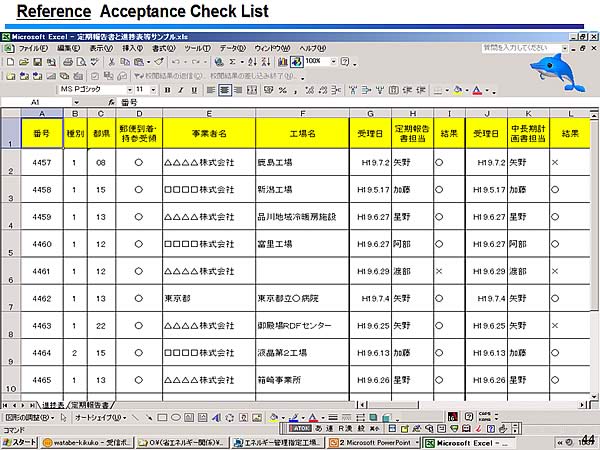
Task: Click the Line Color icon in Drawing toolbar
Action: [x=294, y=417]
